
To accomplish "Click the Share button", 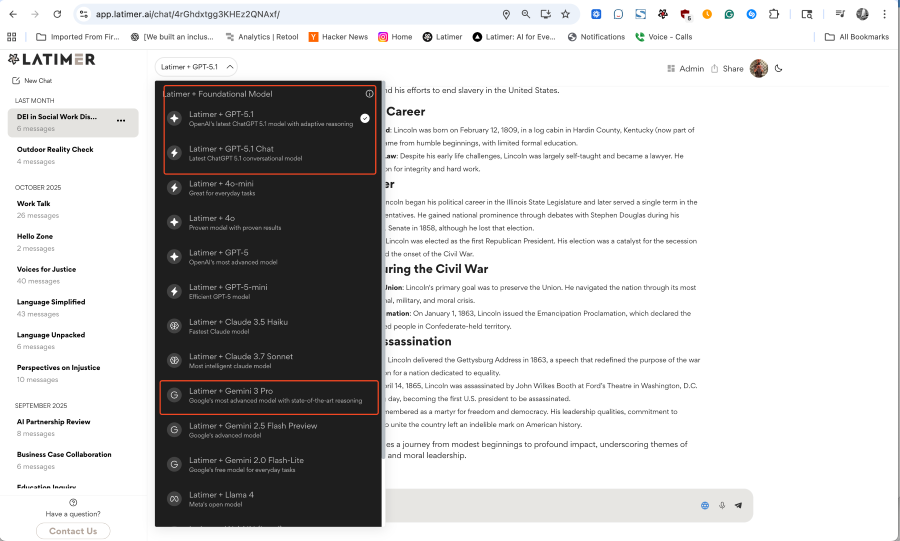I will pos(727,69).
